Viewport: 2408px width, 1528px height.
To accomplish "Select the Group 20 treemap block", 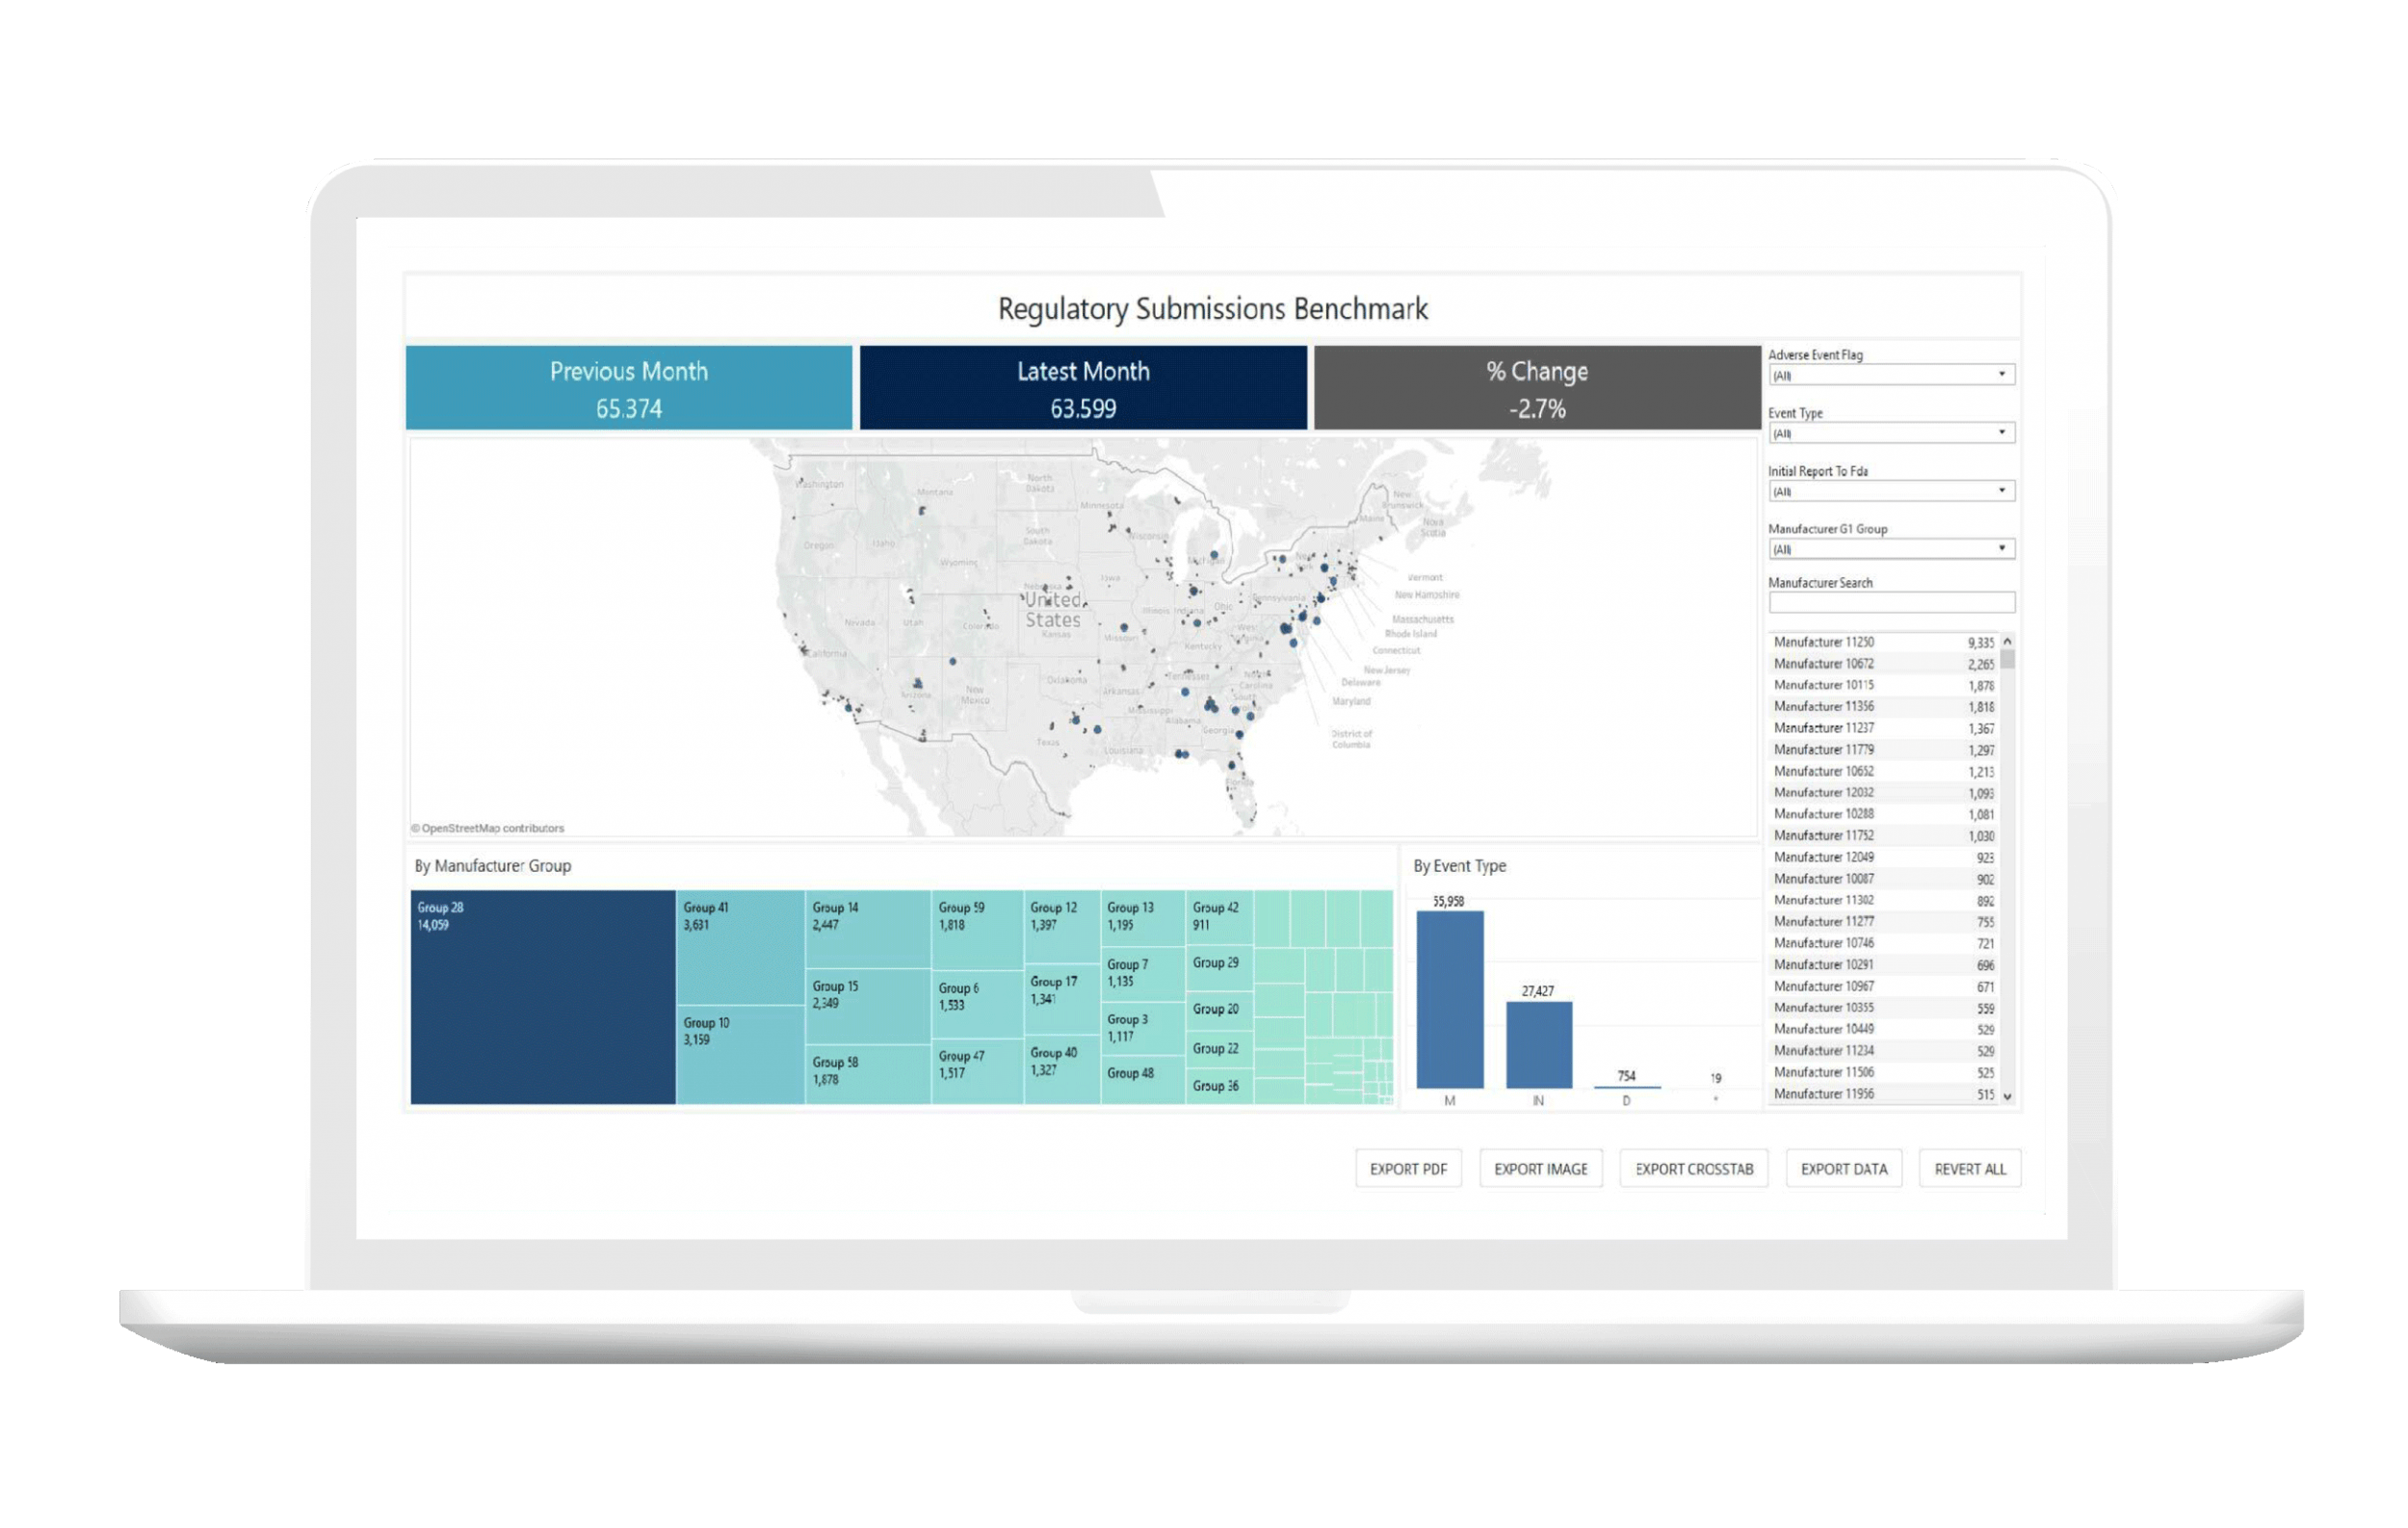I will pos(1220,1011).
